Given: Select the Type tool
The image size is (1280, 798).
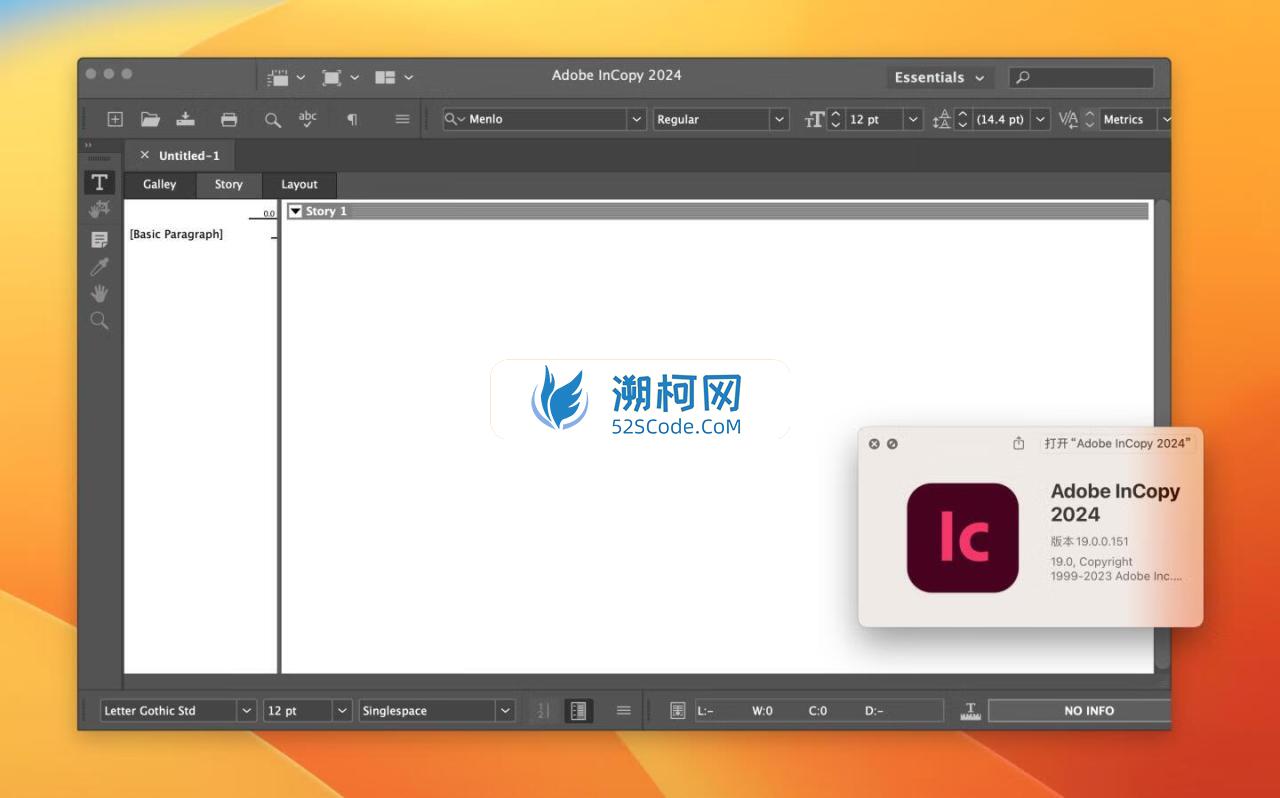Looking at the screenshot, I should coord(99,182).
